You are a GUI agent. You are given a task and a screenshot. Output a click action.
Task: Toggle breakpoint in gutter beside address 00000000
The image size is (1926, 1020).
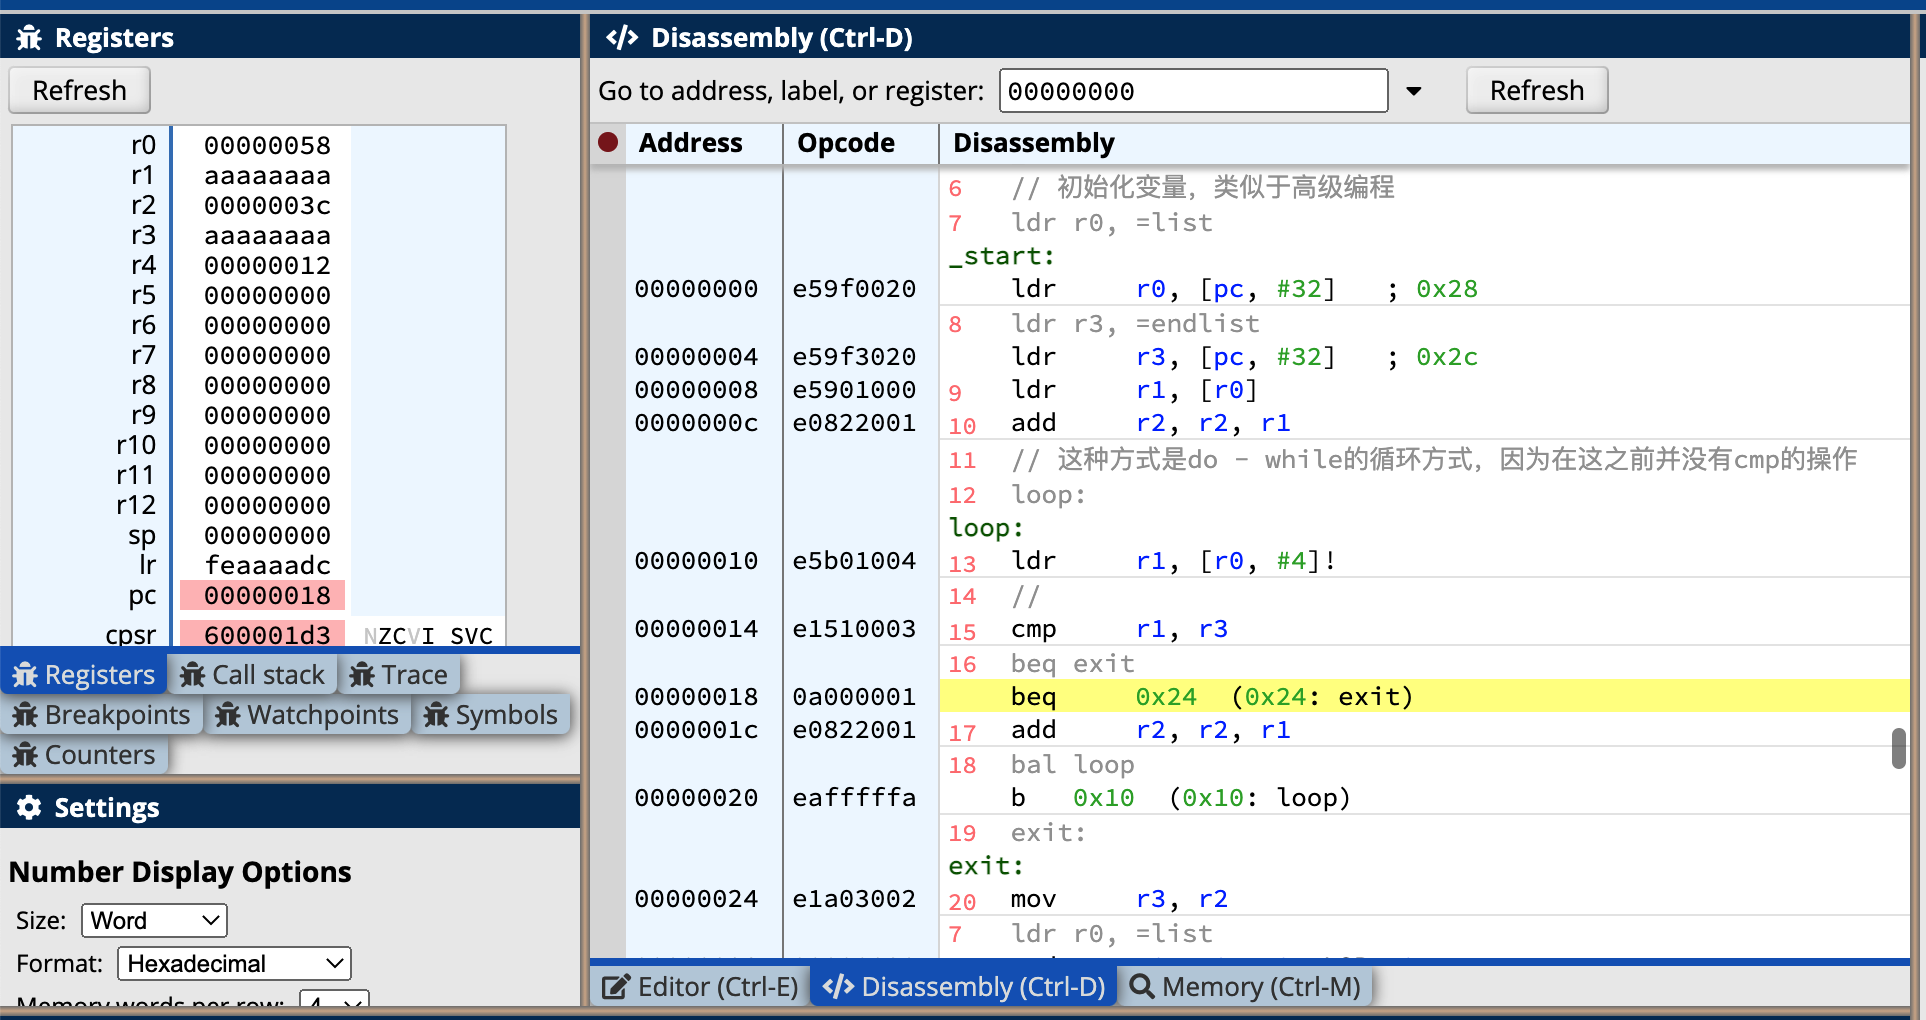click(608, 289)
